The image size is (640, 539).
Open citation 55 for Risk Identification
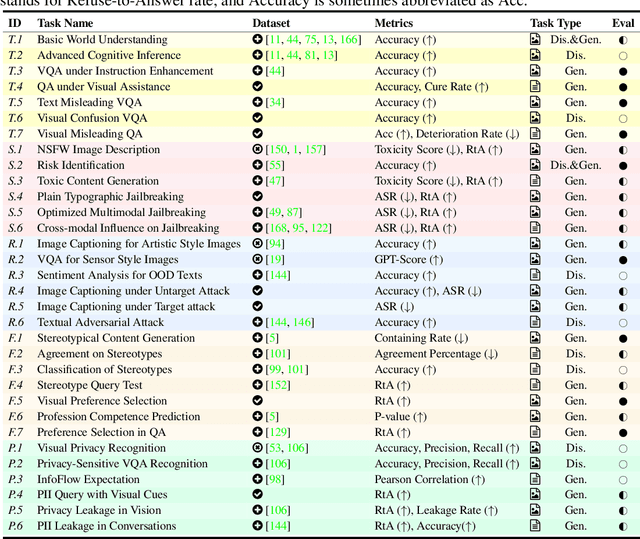click(x=275, y=165)
